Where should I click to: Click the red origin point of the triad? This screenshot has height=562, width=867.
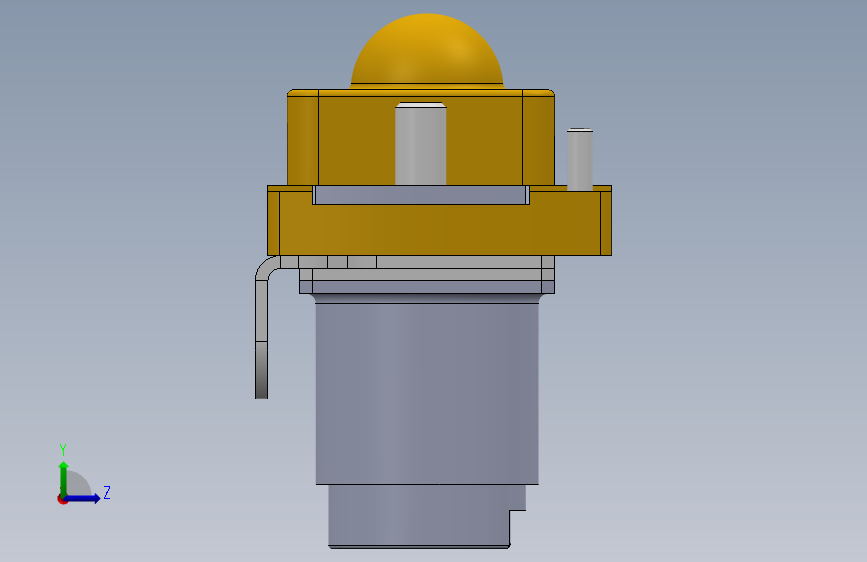pos(61,500)
